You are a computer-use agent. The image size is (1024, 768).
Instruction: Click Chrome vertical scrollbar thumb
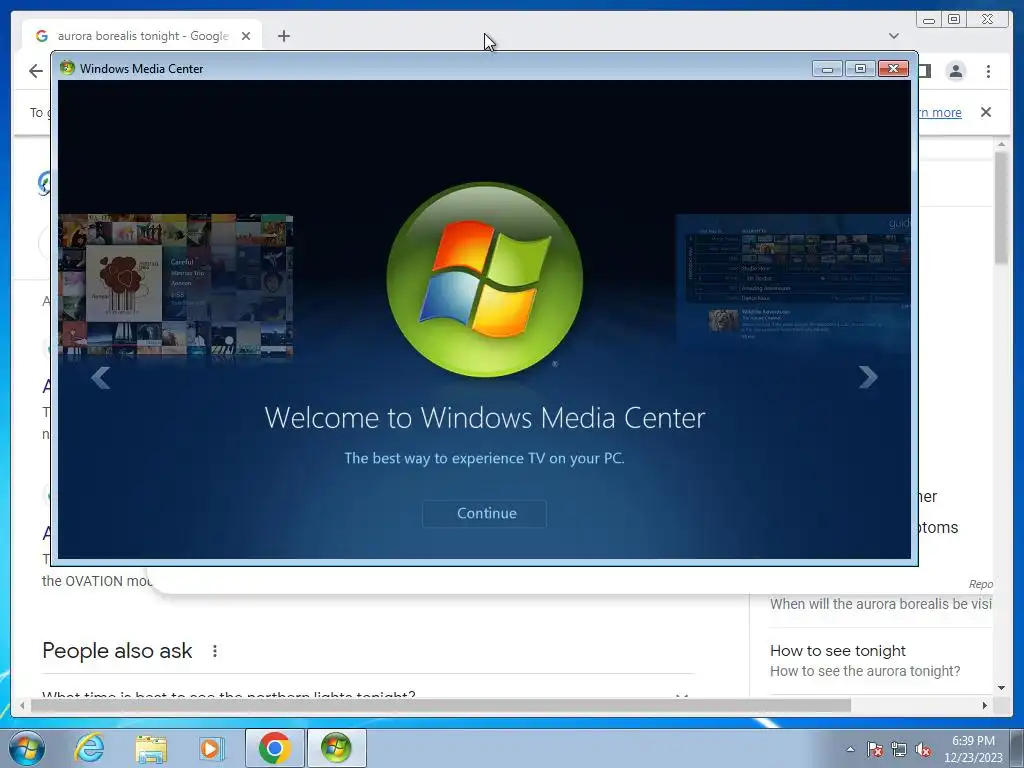click(1001, 208)
